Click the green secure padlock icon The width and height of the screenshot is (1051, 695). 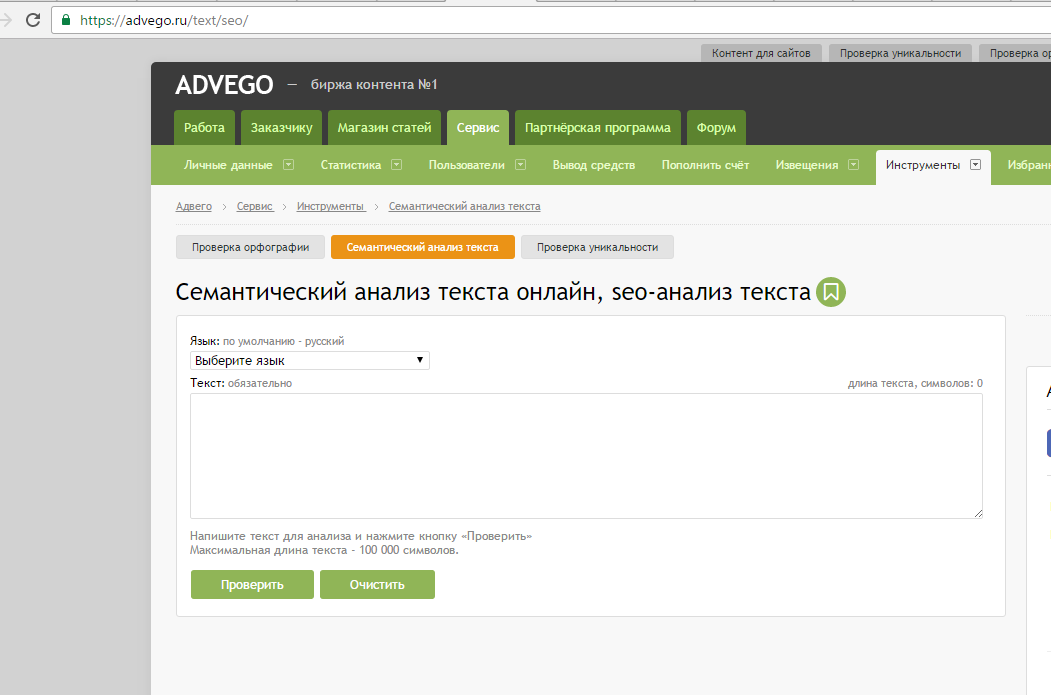[66, 20]
